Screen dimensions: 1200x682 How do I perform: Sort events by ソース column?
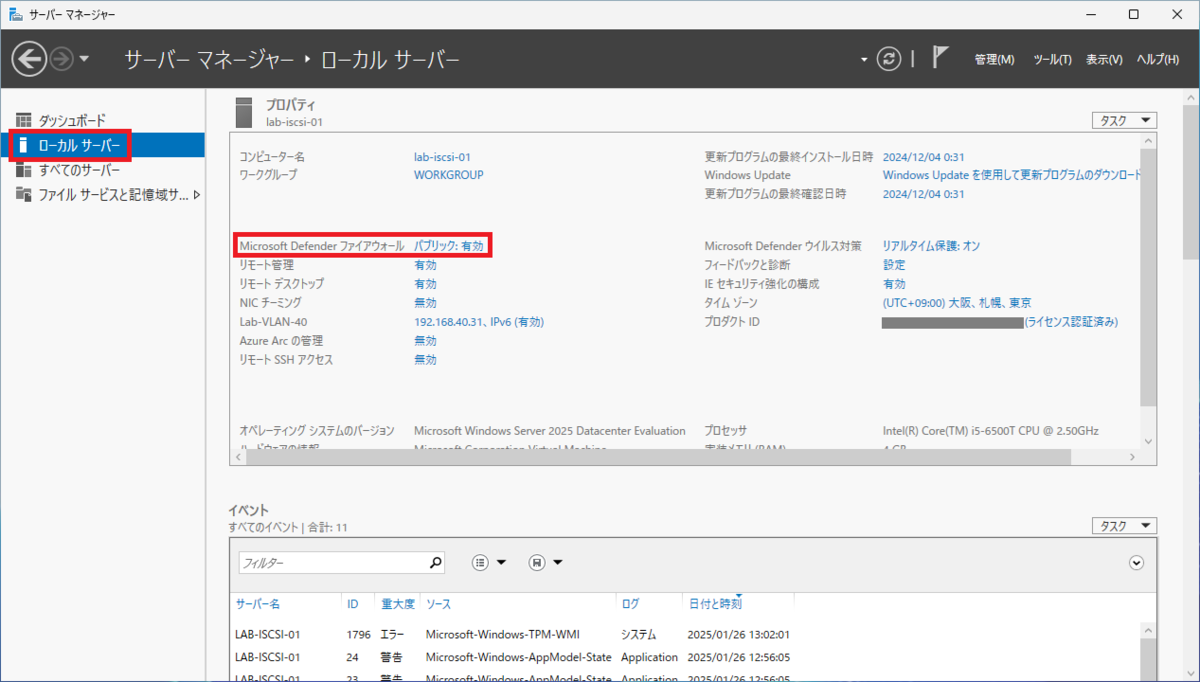(x=437, y=604)
